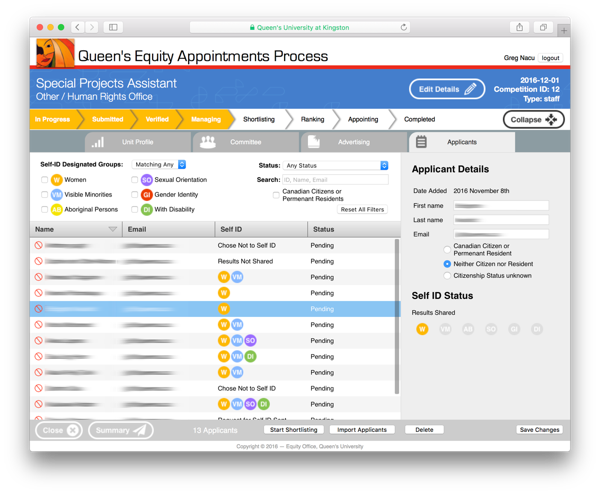This screenshot has width=600, height=494.
Task: Click the Collapse arrows icon
Action: point(551,119)
